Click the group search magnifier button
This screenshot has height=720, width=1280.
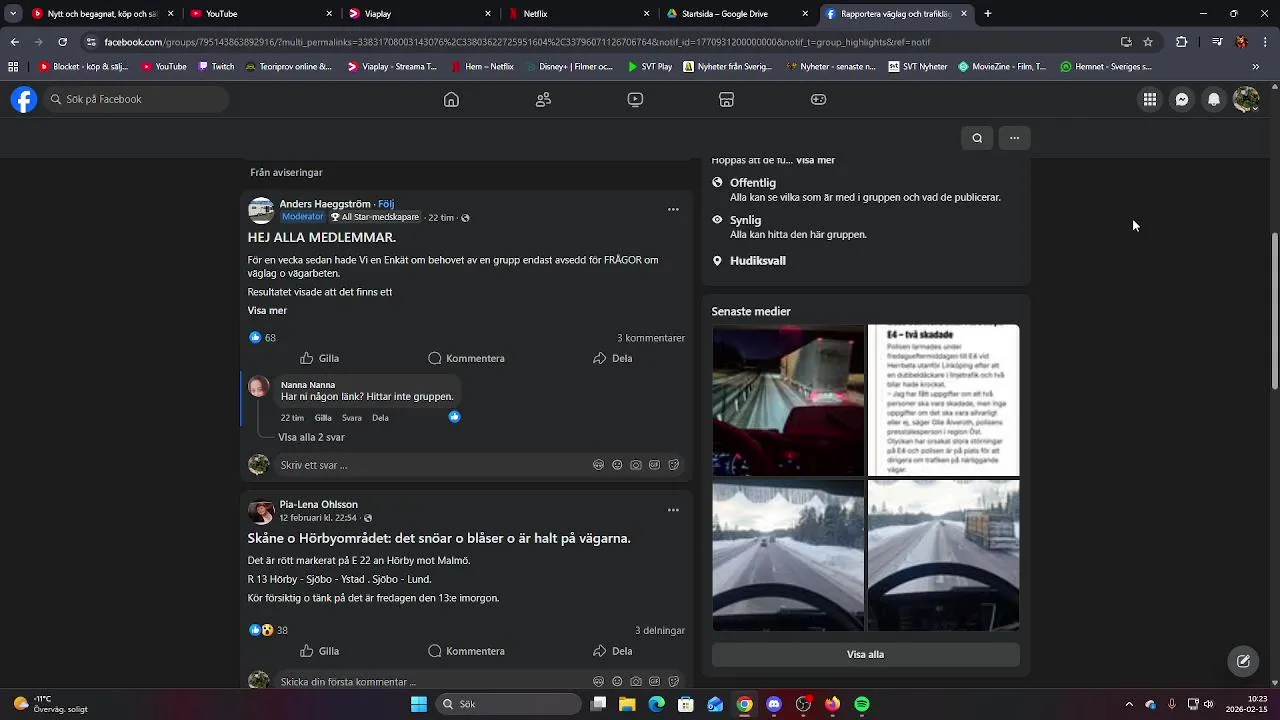[x=977, y=138]
